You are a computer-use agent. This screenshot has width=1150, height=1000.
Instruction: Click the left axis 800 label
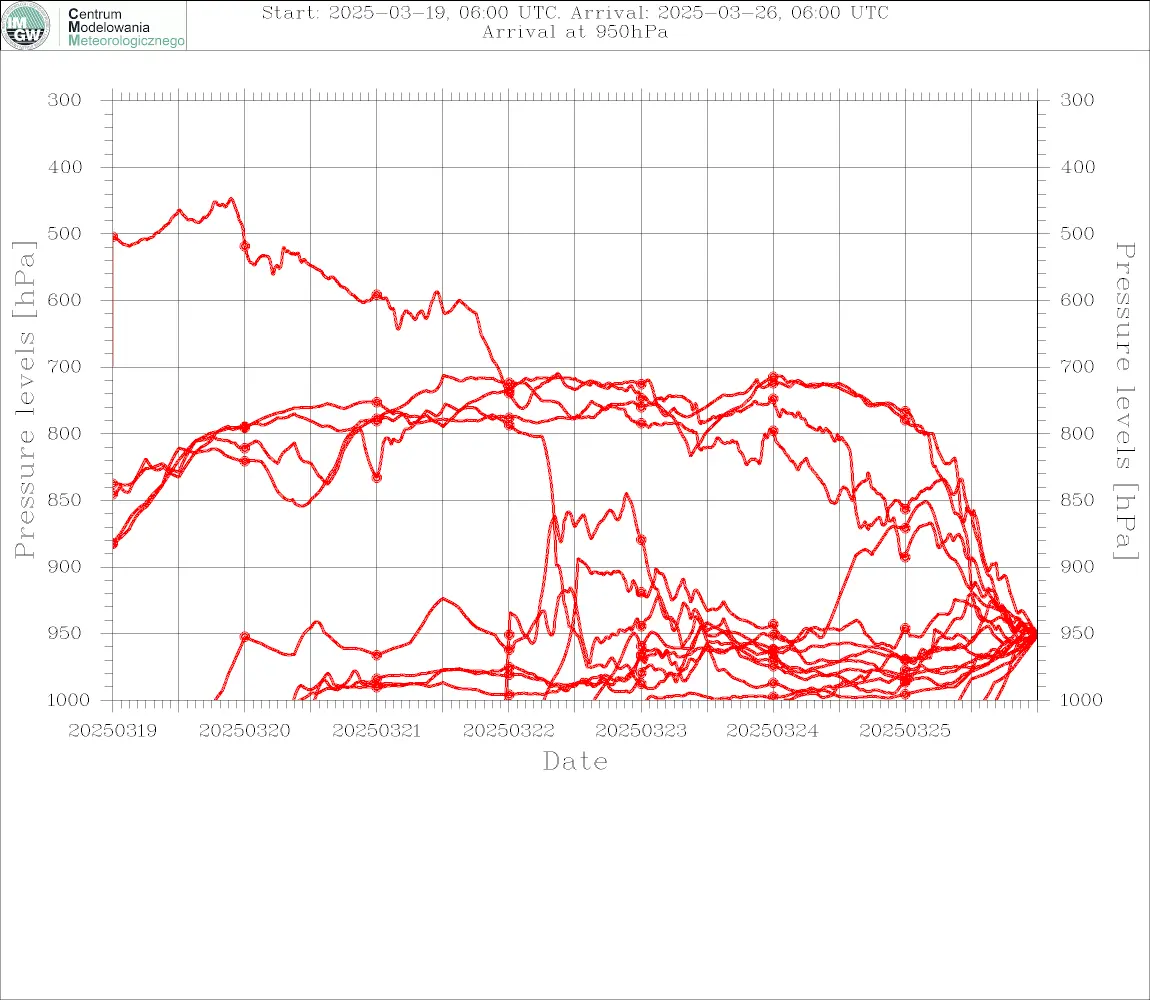coord(65,434)
